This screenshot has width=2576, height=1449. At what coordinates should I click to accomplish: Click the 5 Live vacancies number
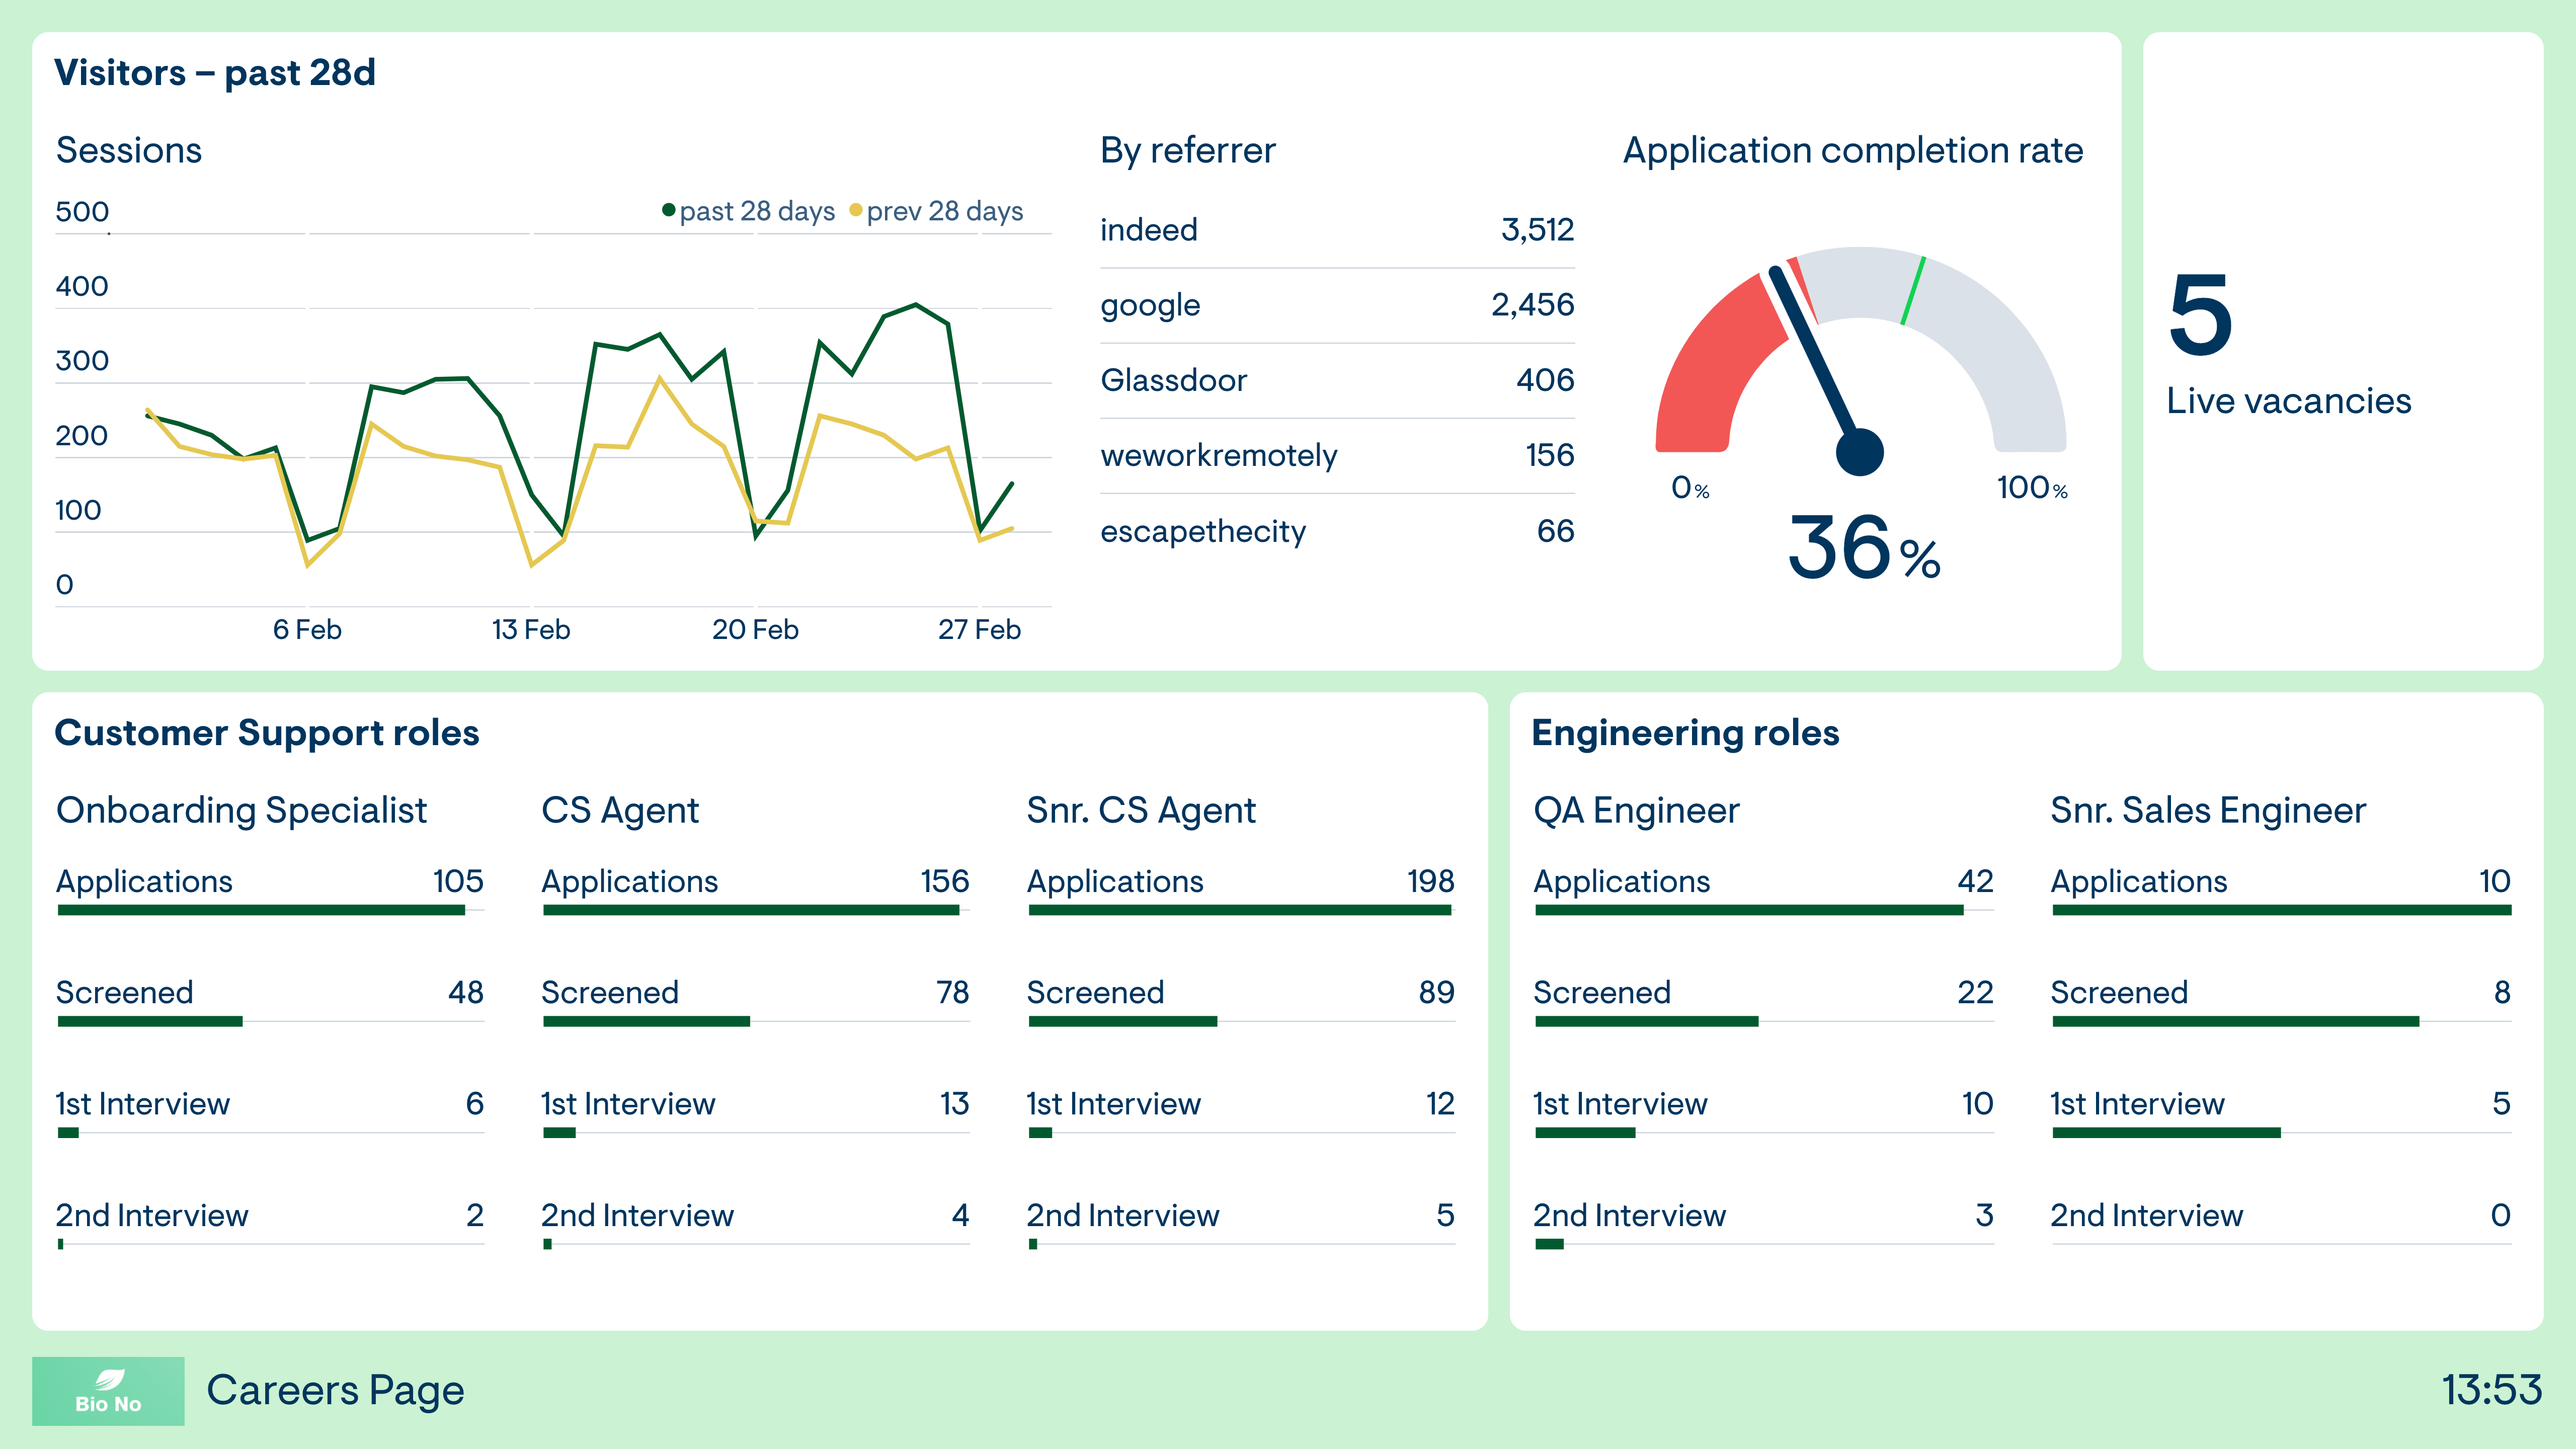click(2201, 315)
